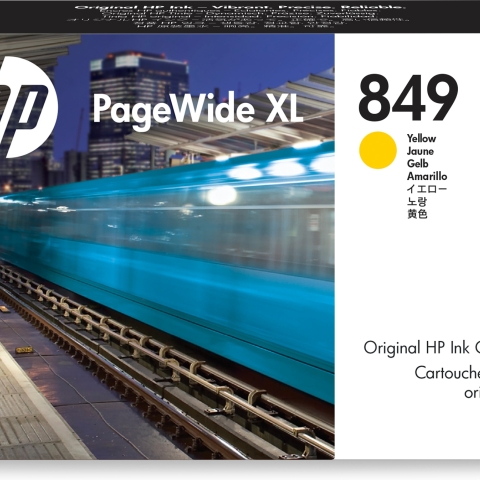Click the large 849 model number
The width and height of the screenshot is (480, 480).
(x=408, y=97)
